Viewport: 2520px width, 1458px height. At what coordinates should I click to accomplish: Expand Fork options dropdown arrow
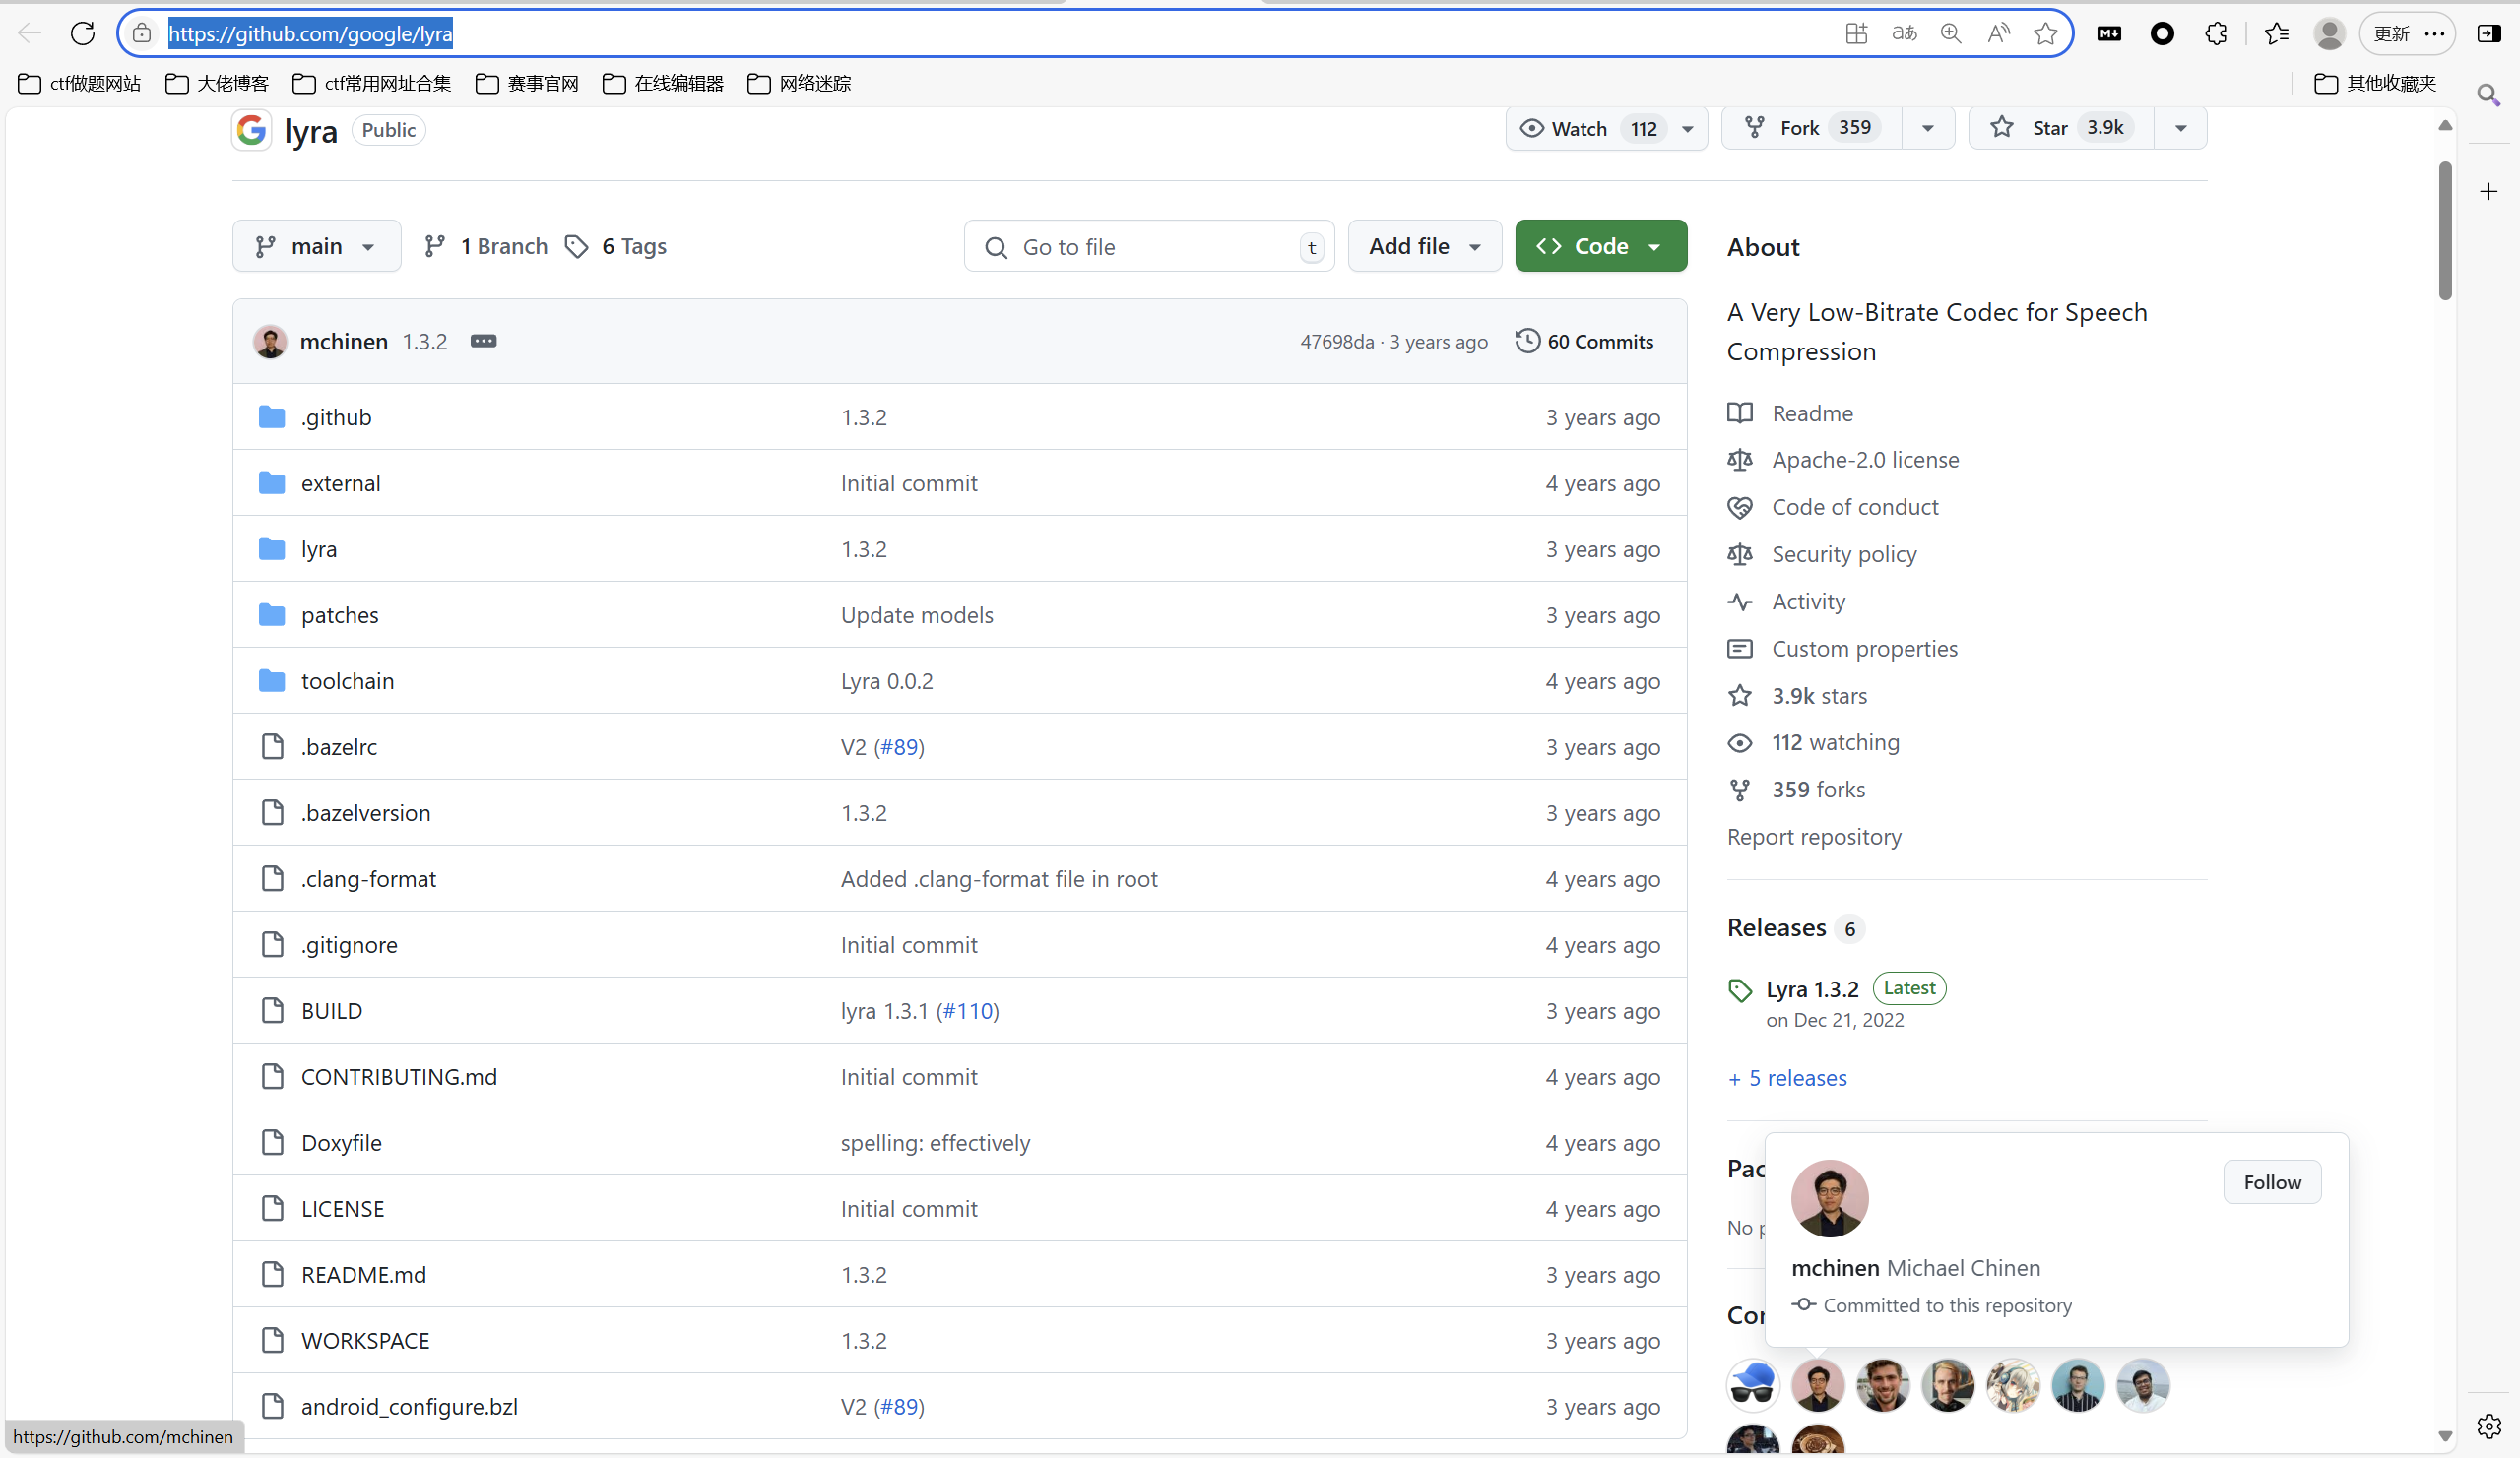1928,129
